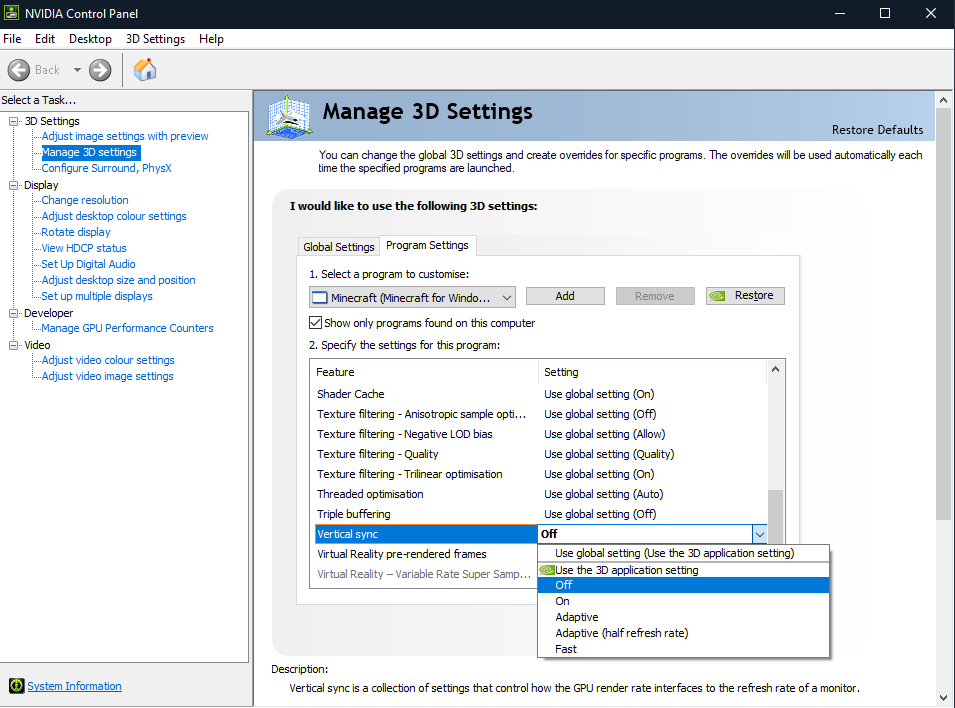
Task: Open the program selection dropdown
Action: pyautogui.click(x=412, y=297)
